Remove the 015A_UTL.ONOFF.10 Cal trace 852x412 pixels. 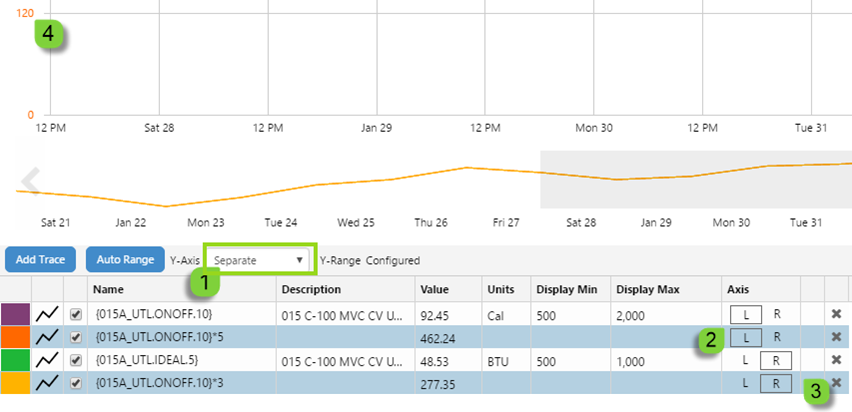836,314
